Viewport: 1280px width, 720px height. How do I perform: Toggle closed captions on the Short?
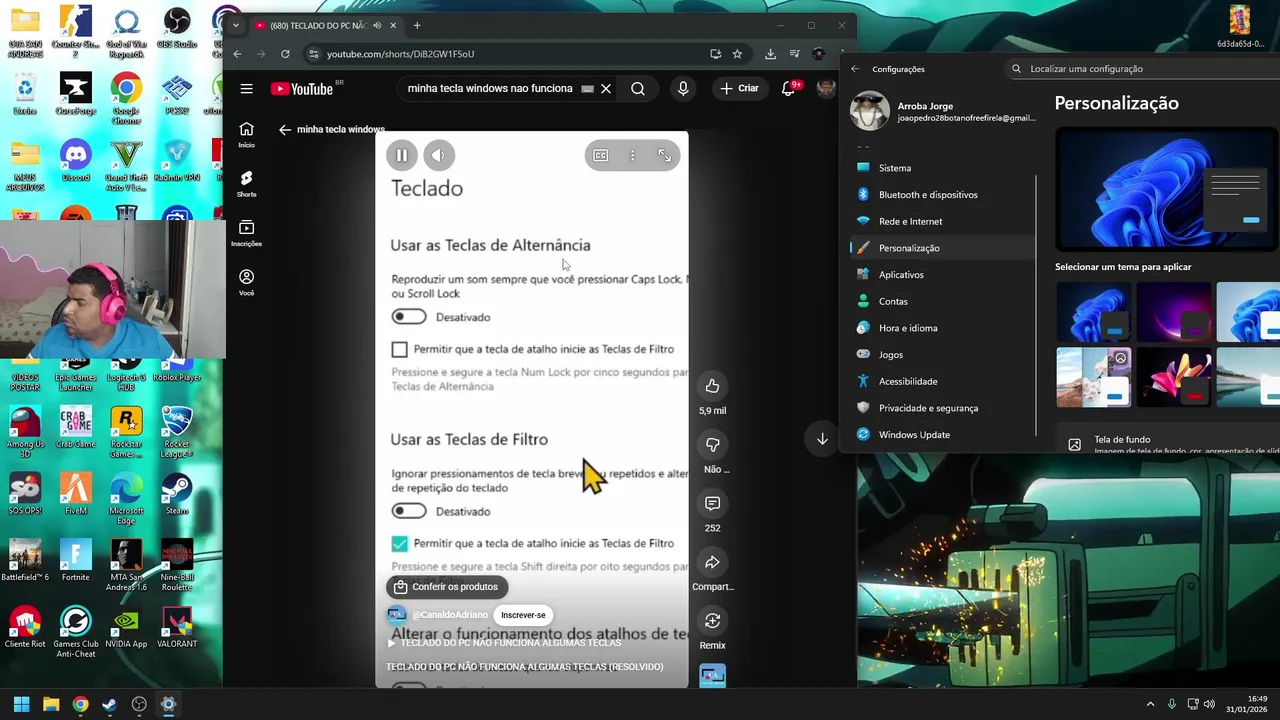(x=600, y=155)
